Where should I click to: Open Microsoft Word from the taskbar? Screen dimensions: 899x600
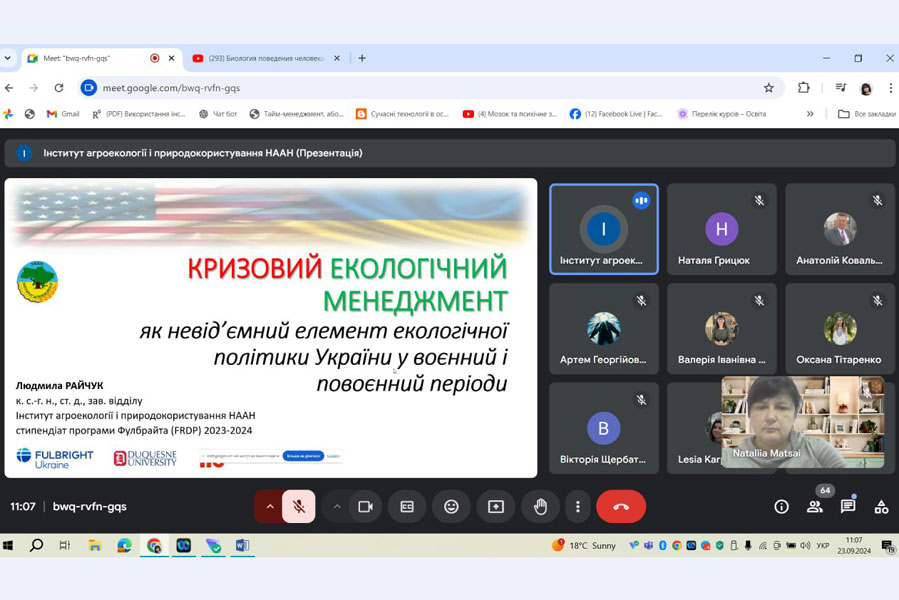coord(242,546)
